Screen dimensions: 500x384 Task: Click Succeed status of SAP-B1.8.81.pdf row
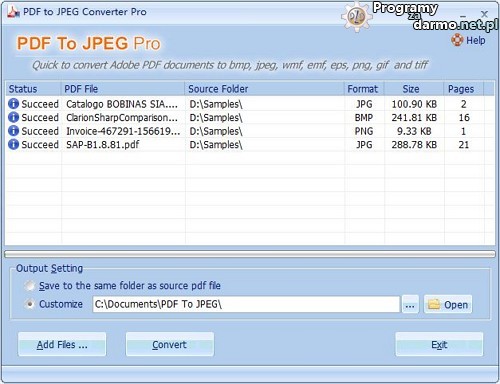(40, 145)
